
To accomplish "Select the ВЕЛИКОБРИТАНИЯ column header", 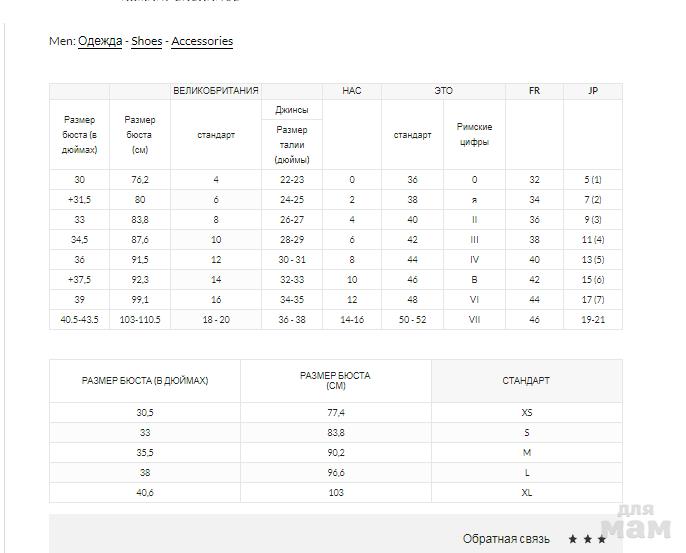I will (215, 91).
